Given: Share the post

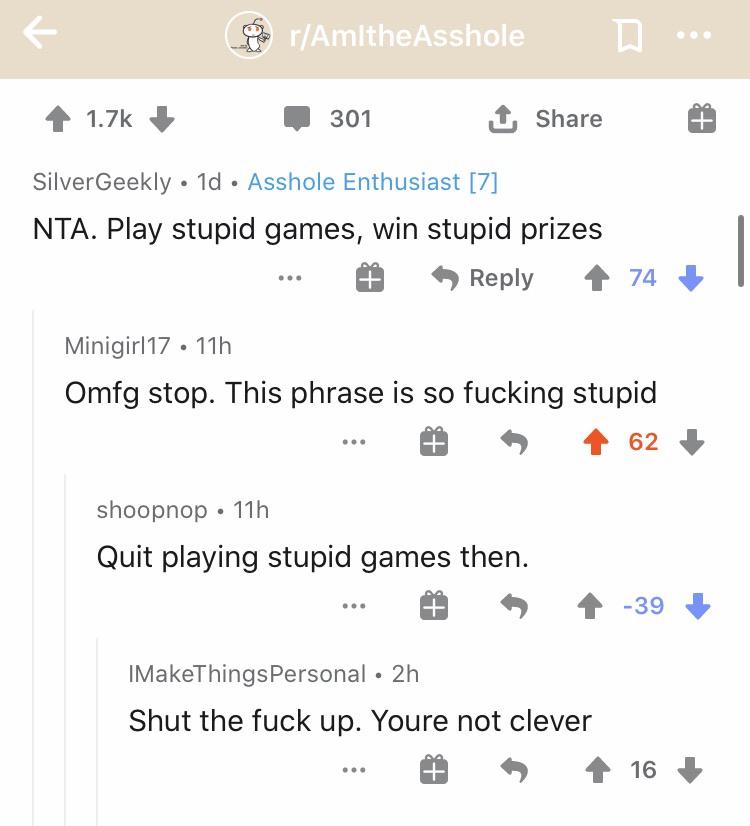Looking at the screenshot, I should pyautogui.click(x=544, y=119).
